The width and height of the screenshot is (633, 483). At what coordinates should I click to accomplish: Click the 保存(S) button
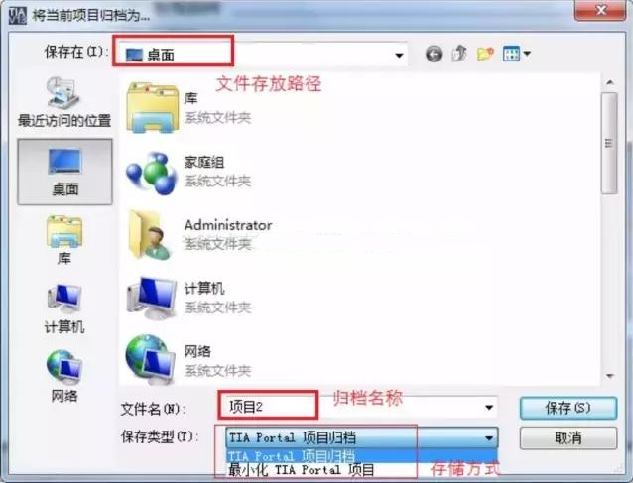[x=568, y=408]
